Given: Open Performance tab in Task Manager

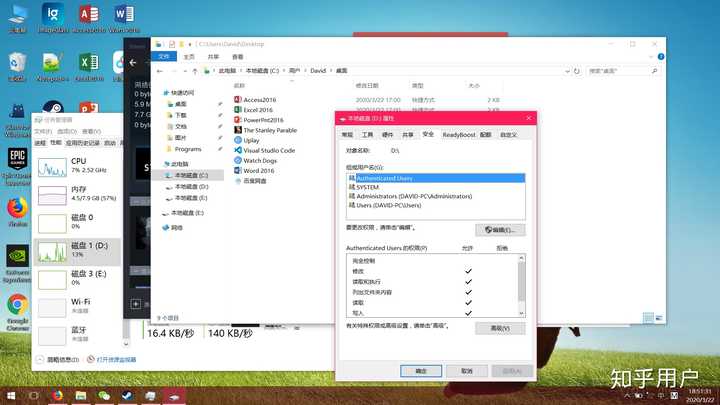Looking at the screenshot, I should pos(56,143).
